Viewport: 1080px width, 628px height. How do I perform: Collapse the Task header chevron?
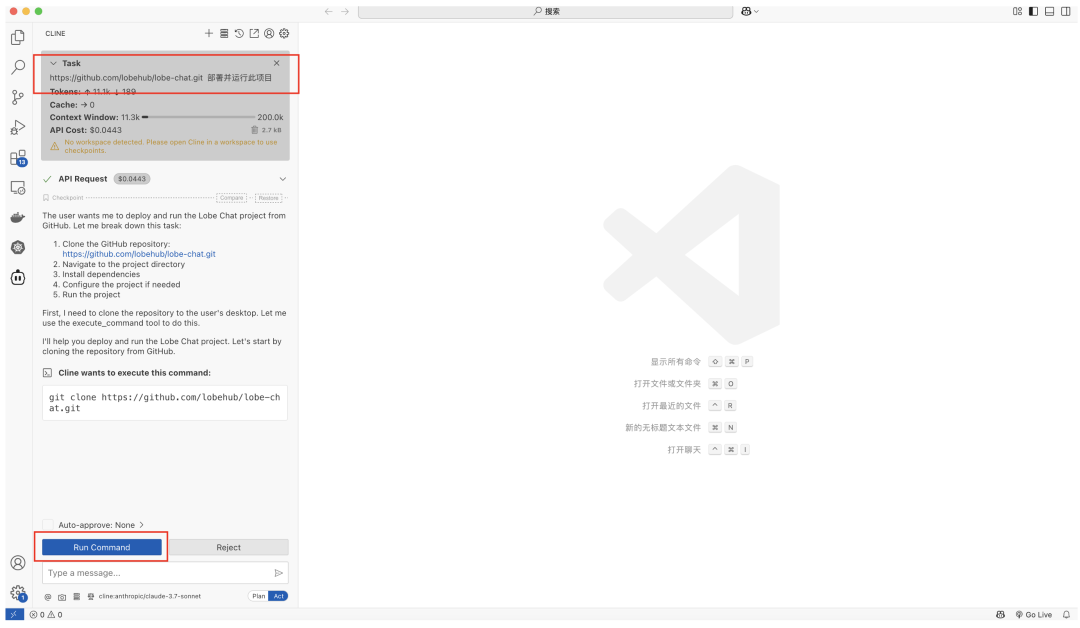coord(53,63)
